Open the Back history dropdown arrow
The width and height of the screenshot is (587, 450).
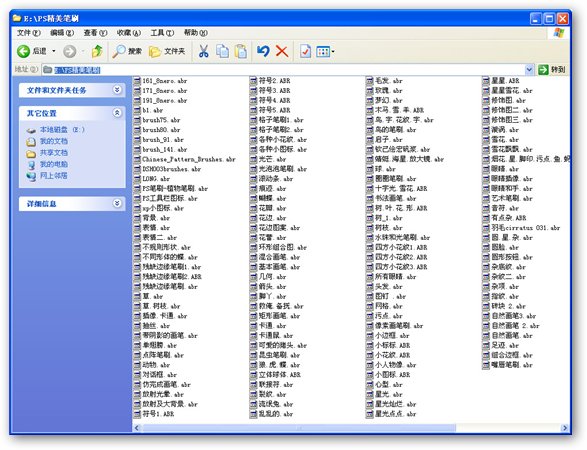pyautogui.click(x=54, y=51)
